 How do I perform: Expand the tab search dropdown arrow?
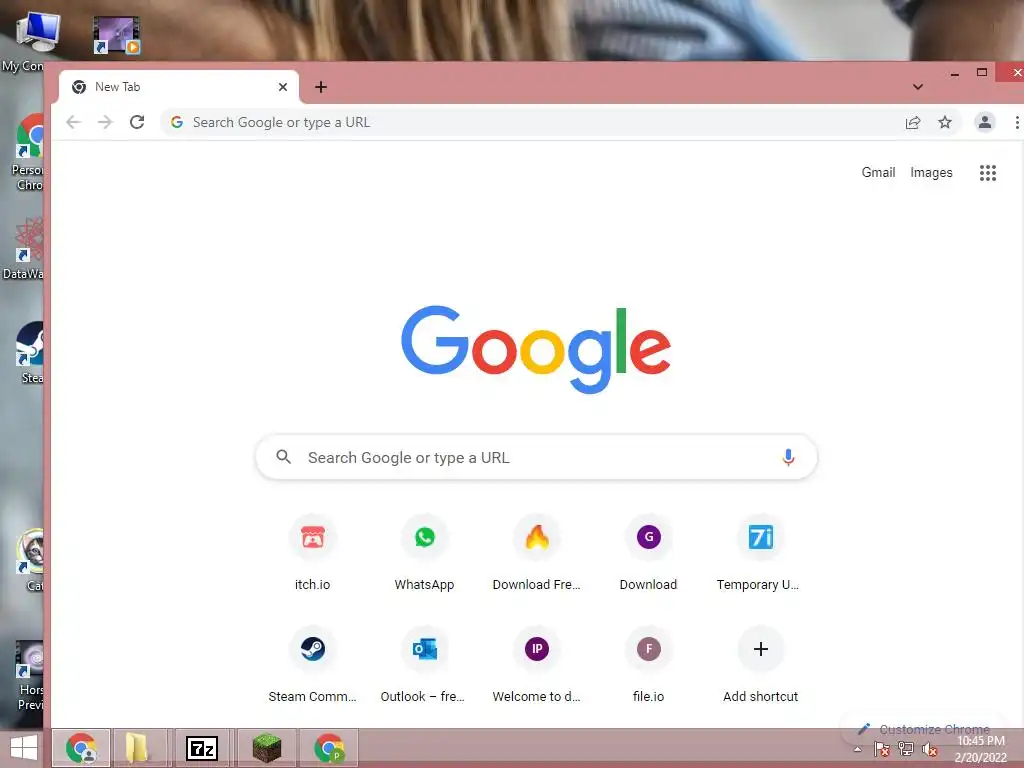point(918,87)
